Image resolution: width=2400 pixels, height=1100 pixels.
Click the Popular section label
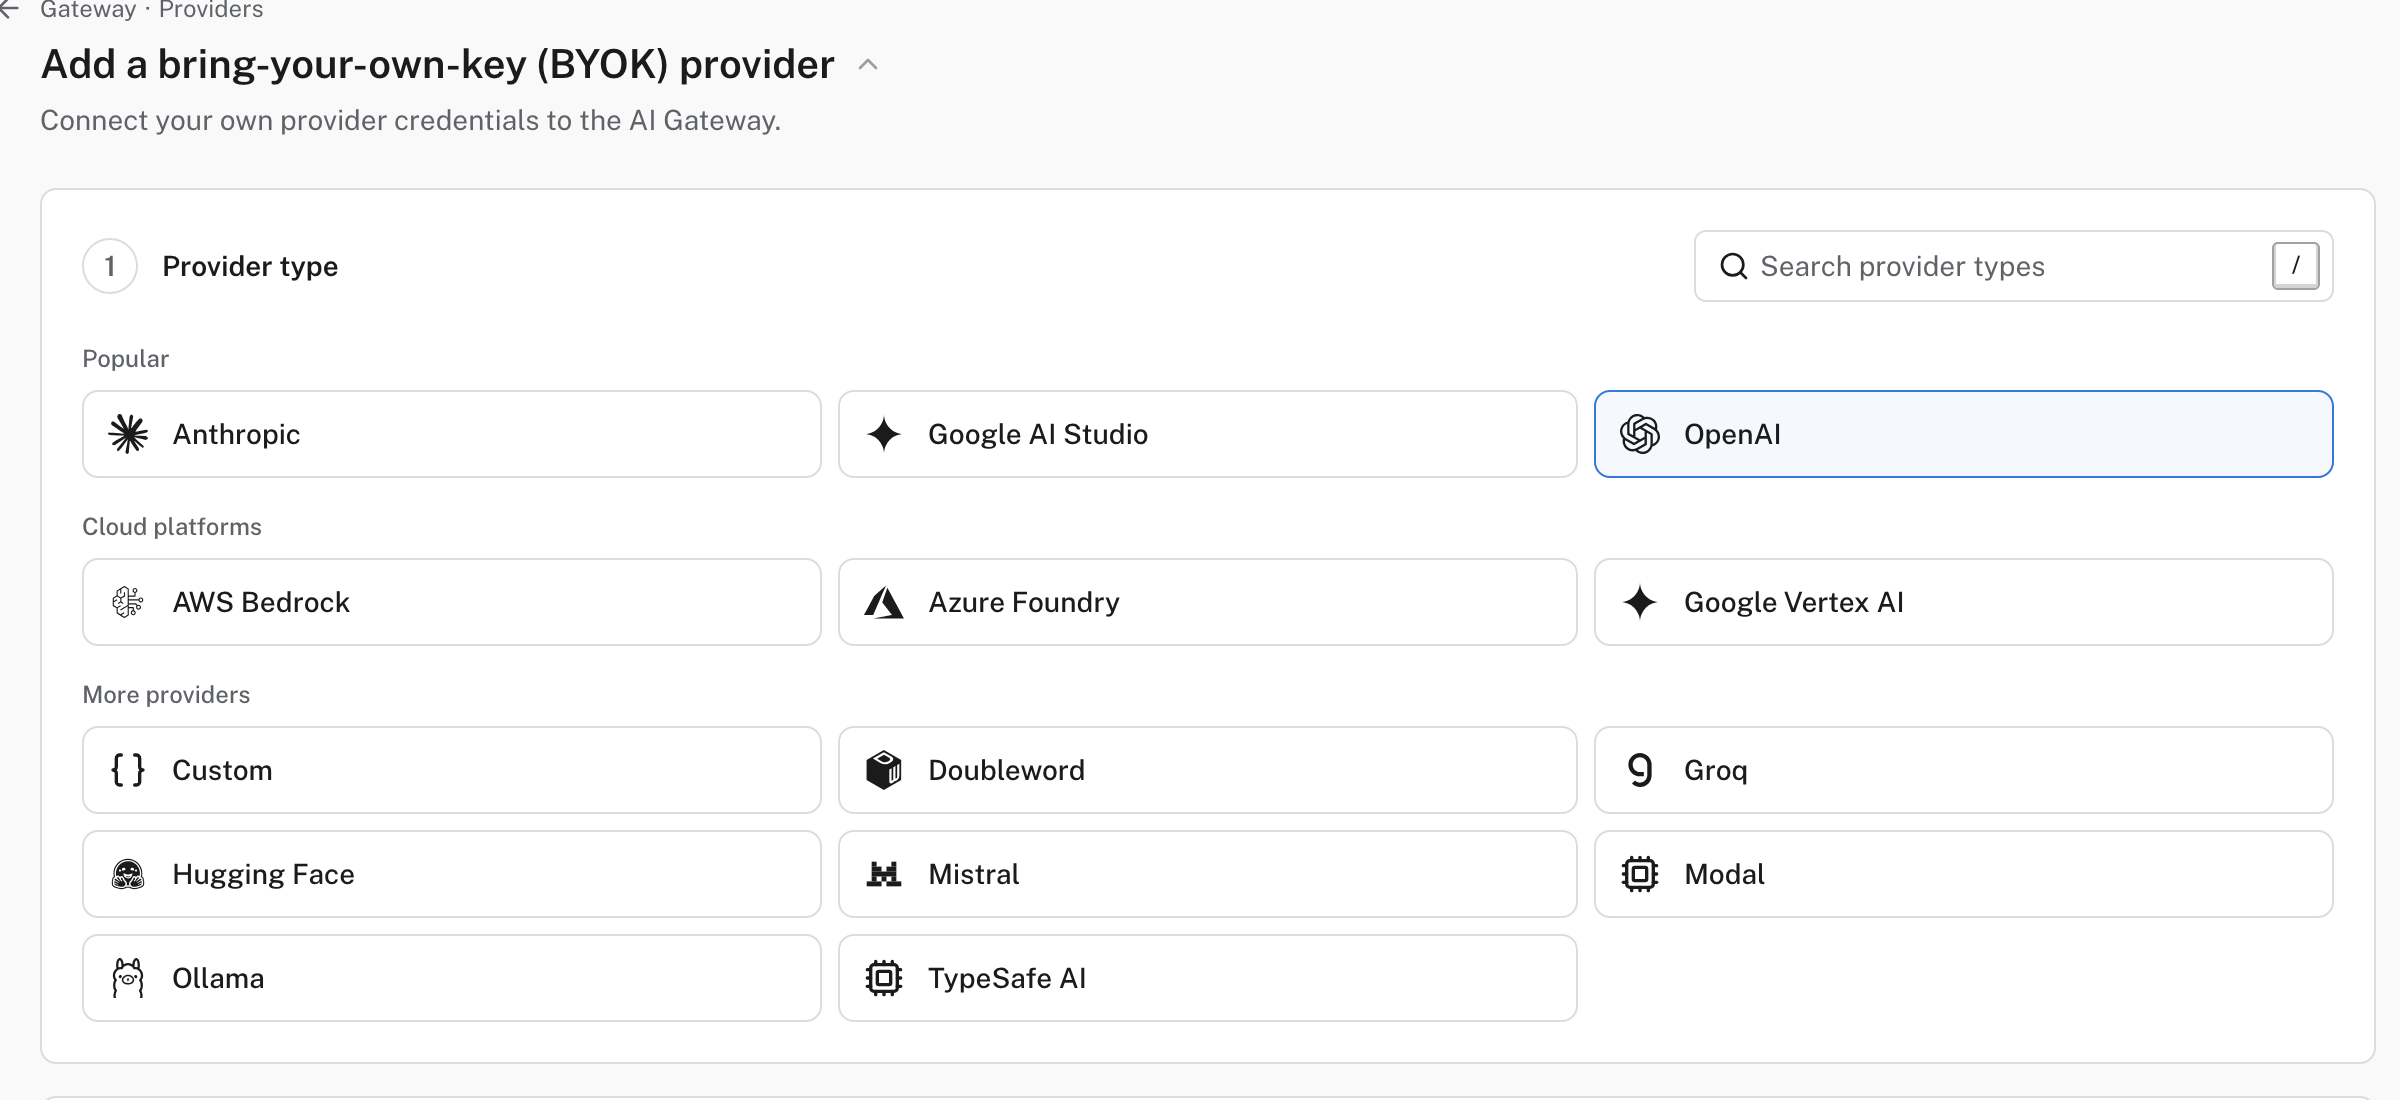[125, 359]
